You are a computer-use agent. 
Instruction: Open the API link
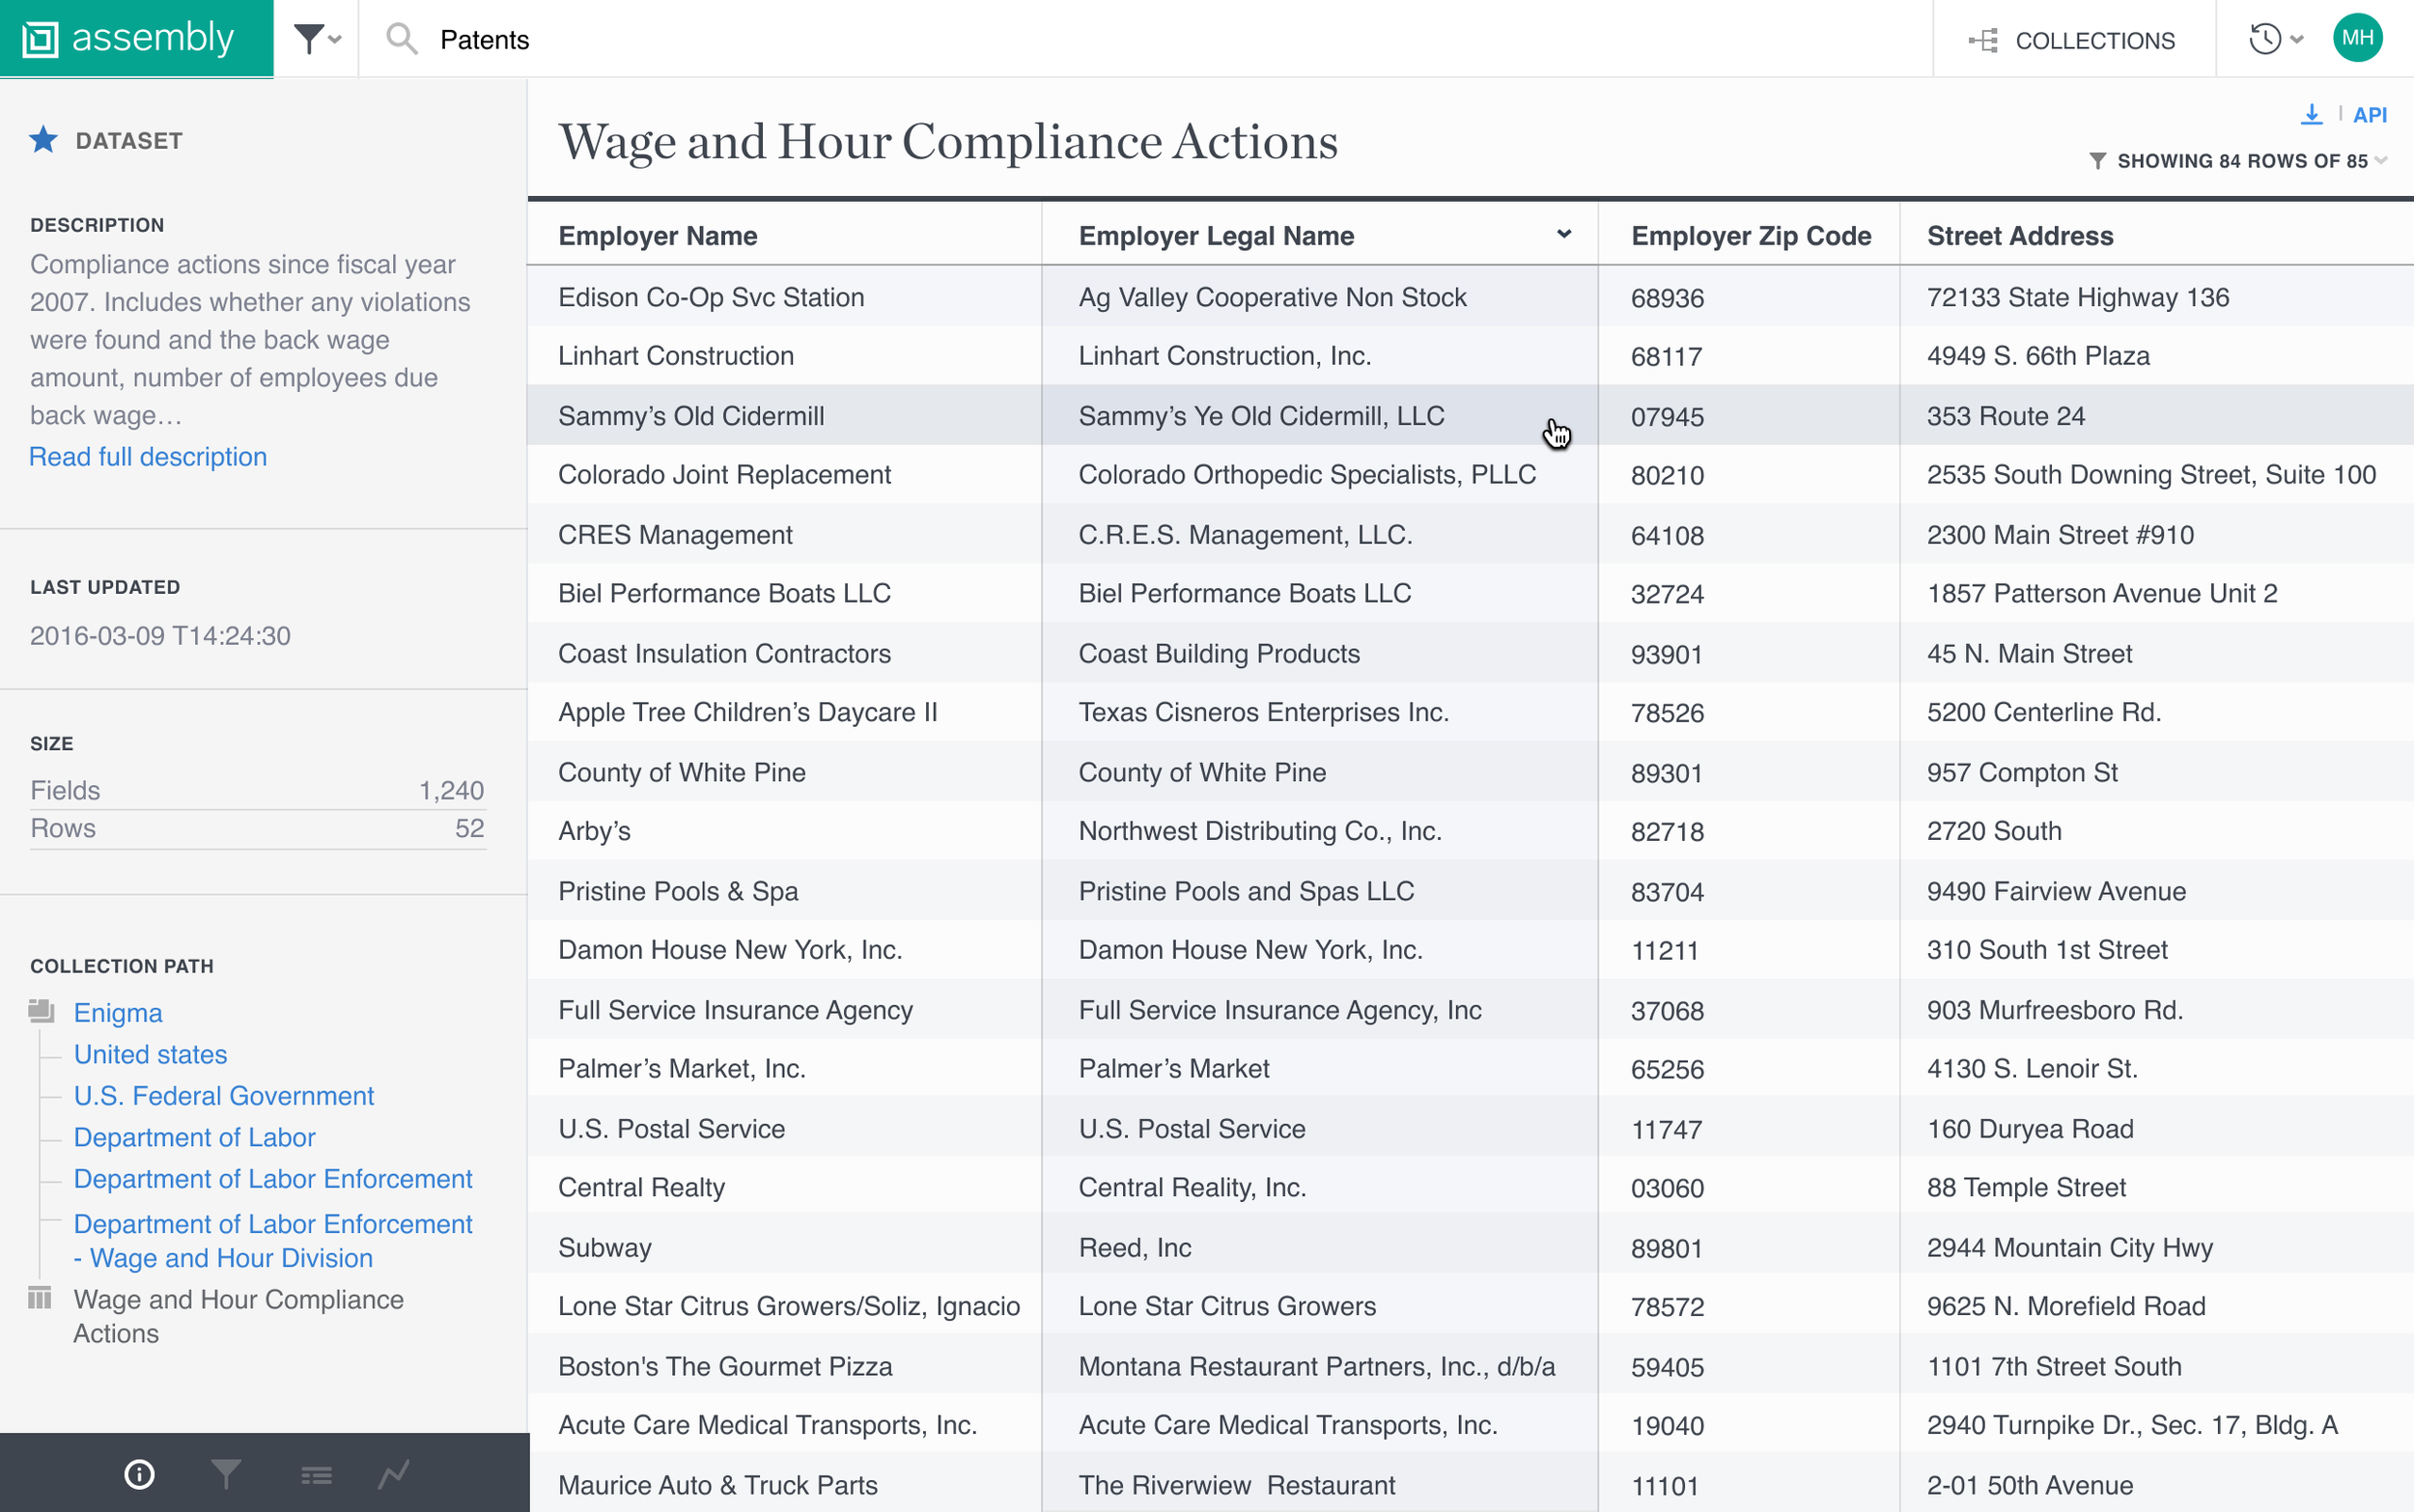[x=2369, y=115]
